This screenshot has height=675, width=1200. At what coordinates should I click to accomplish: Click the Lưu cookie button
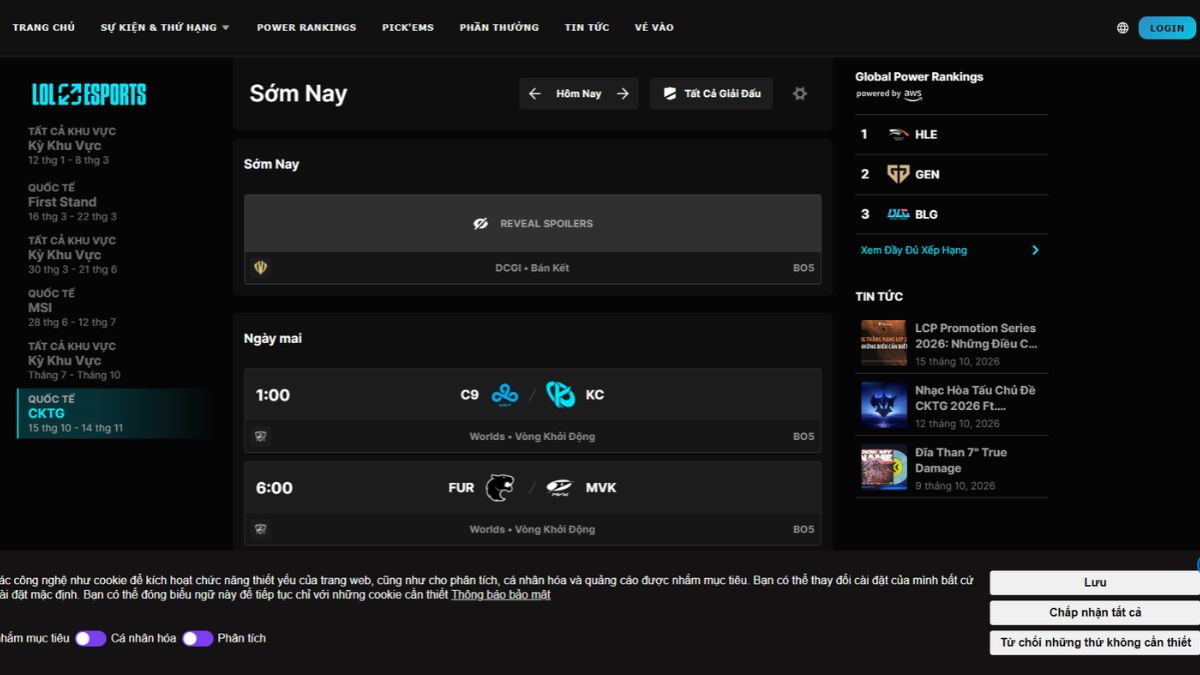tap(1095, 583)
